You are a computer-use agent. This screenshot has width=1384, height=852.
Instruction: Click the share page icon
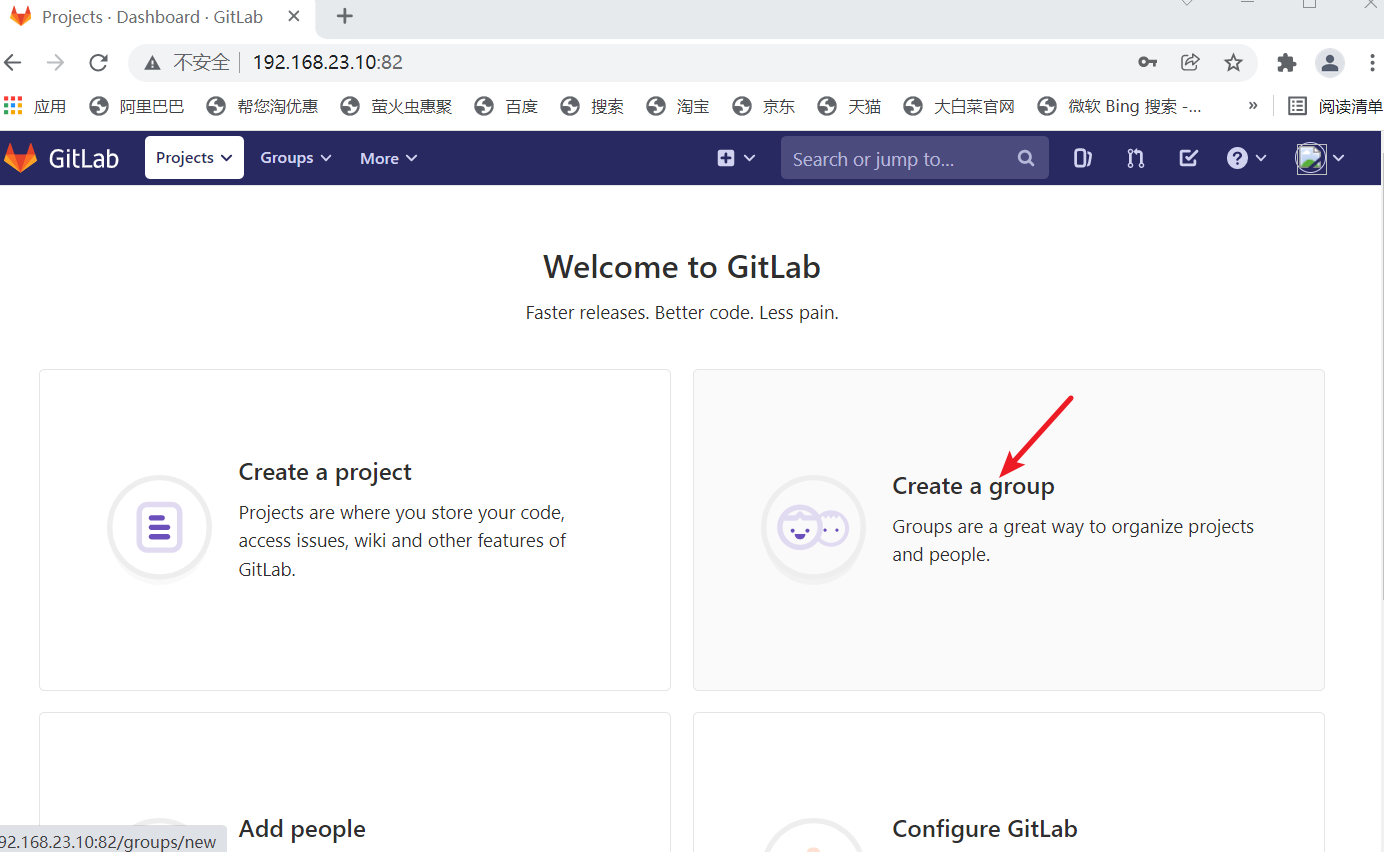click(1190, 62)
